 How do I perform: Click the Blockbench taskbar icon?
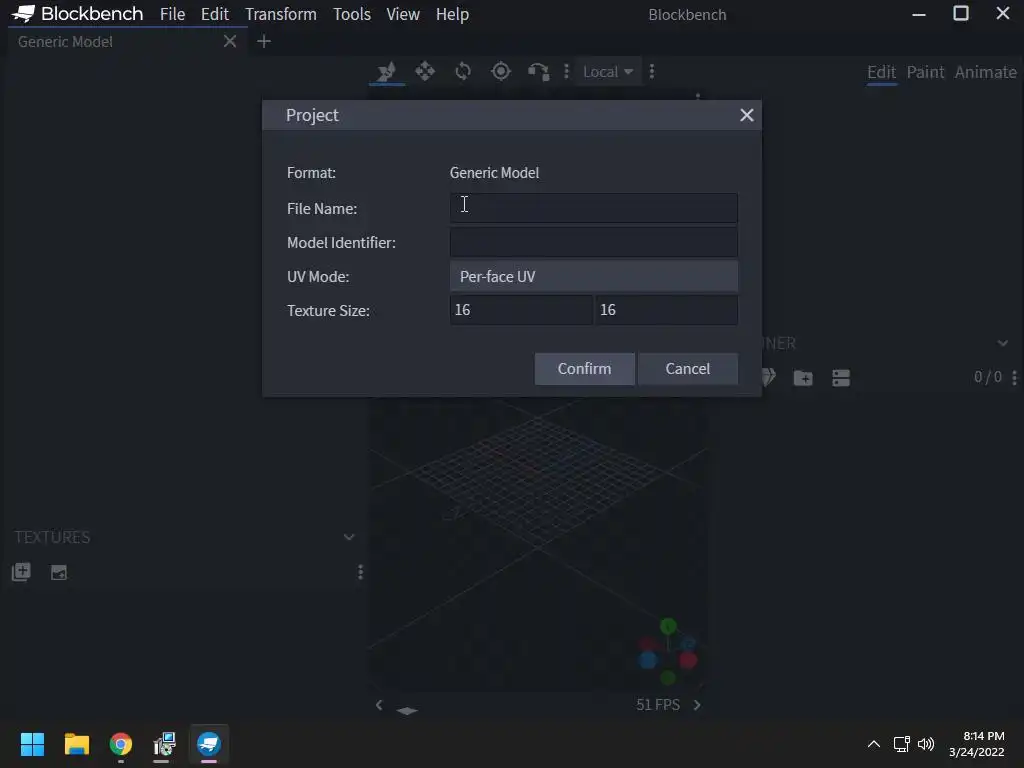tap(209, 744)
